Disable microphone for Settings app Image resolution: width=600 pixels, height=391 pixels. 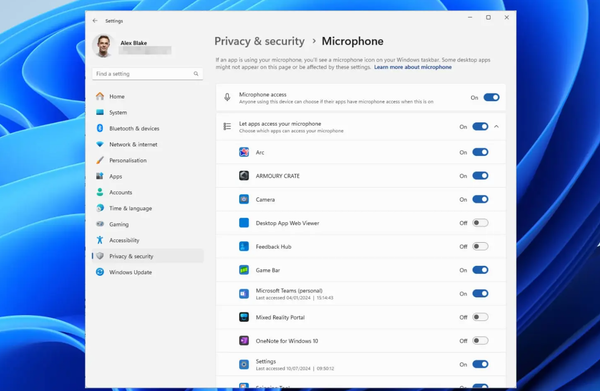tap(480, 364)
